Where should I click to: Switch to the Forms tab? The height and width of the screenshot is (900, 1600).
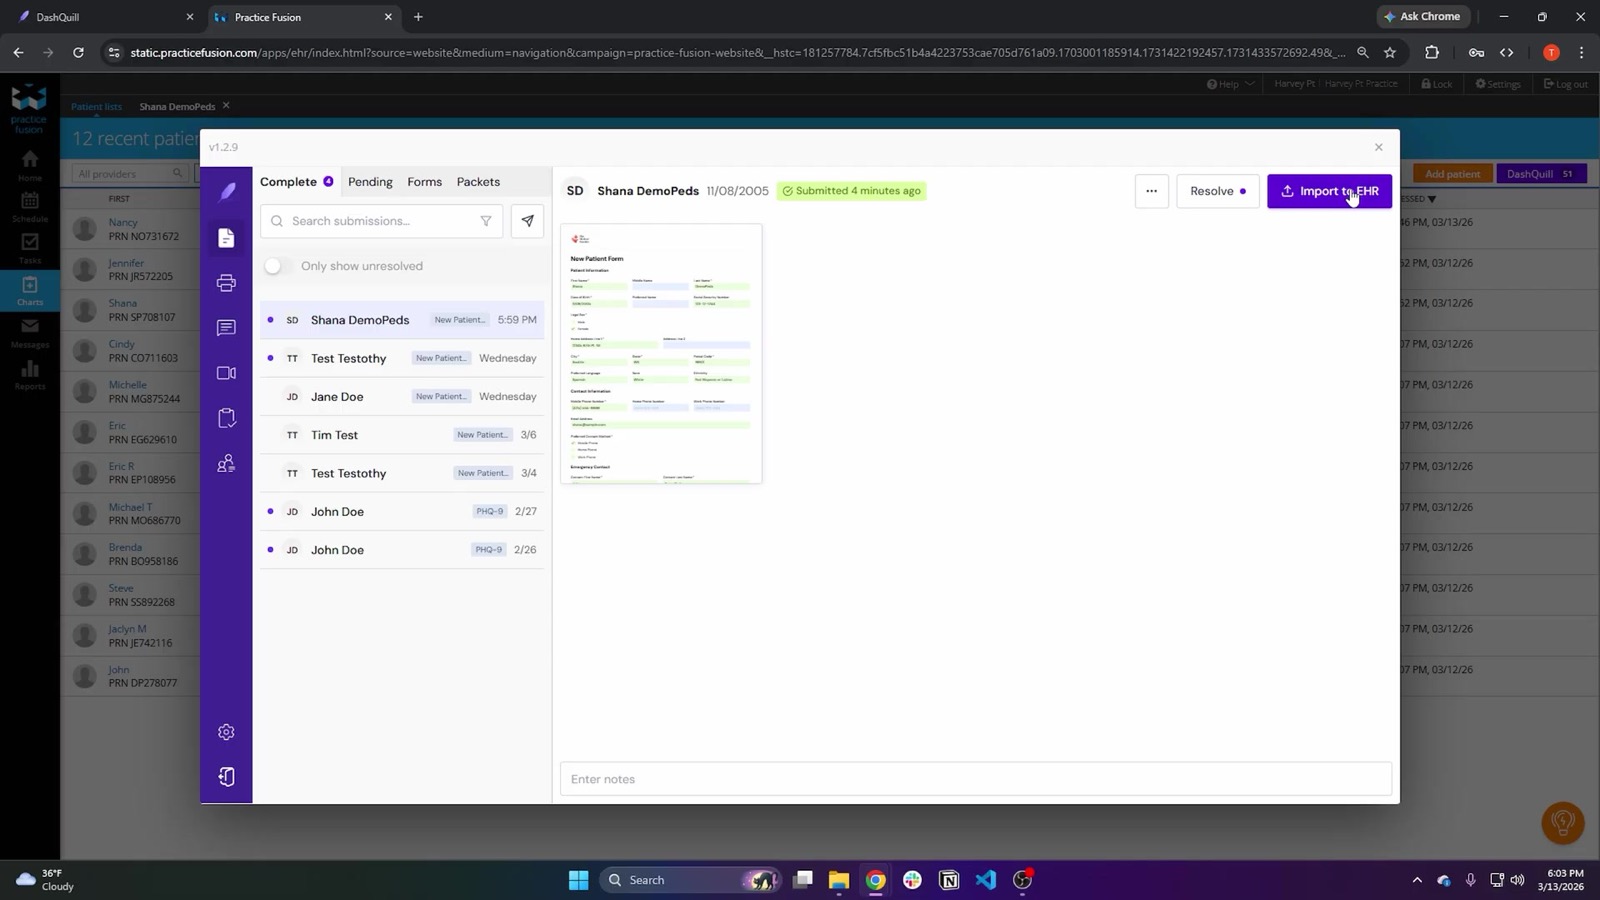[425, 182]
